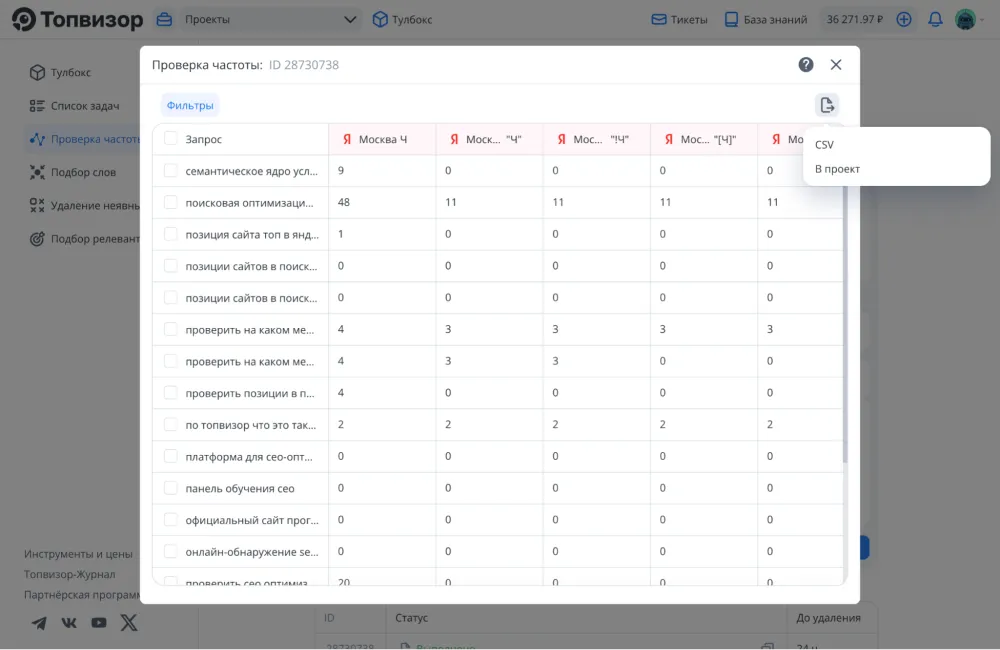Viewport: 1000px width, 650px height.
Task: Open the Projects briefcase icon
Action: [x=164, y=19]
